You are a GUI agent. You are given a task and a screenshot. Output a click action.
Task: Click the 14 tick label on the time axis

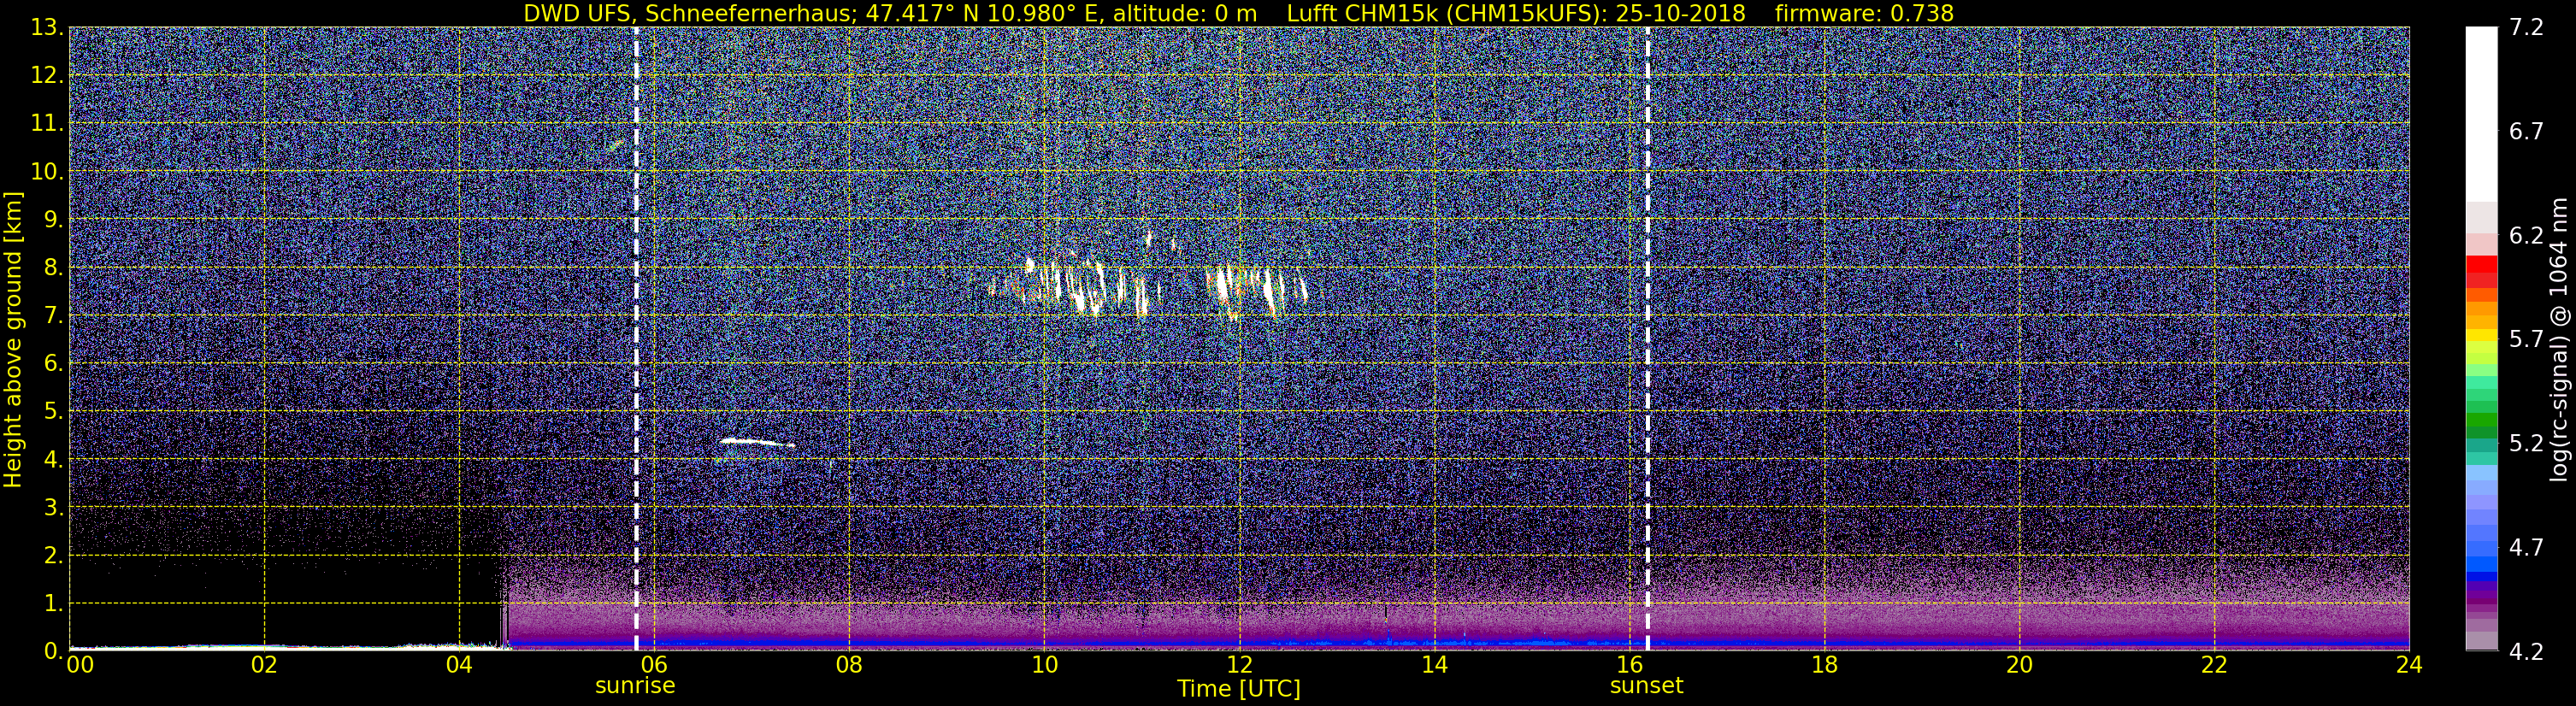tap(1434, 666)
